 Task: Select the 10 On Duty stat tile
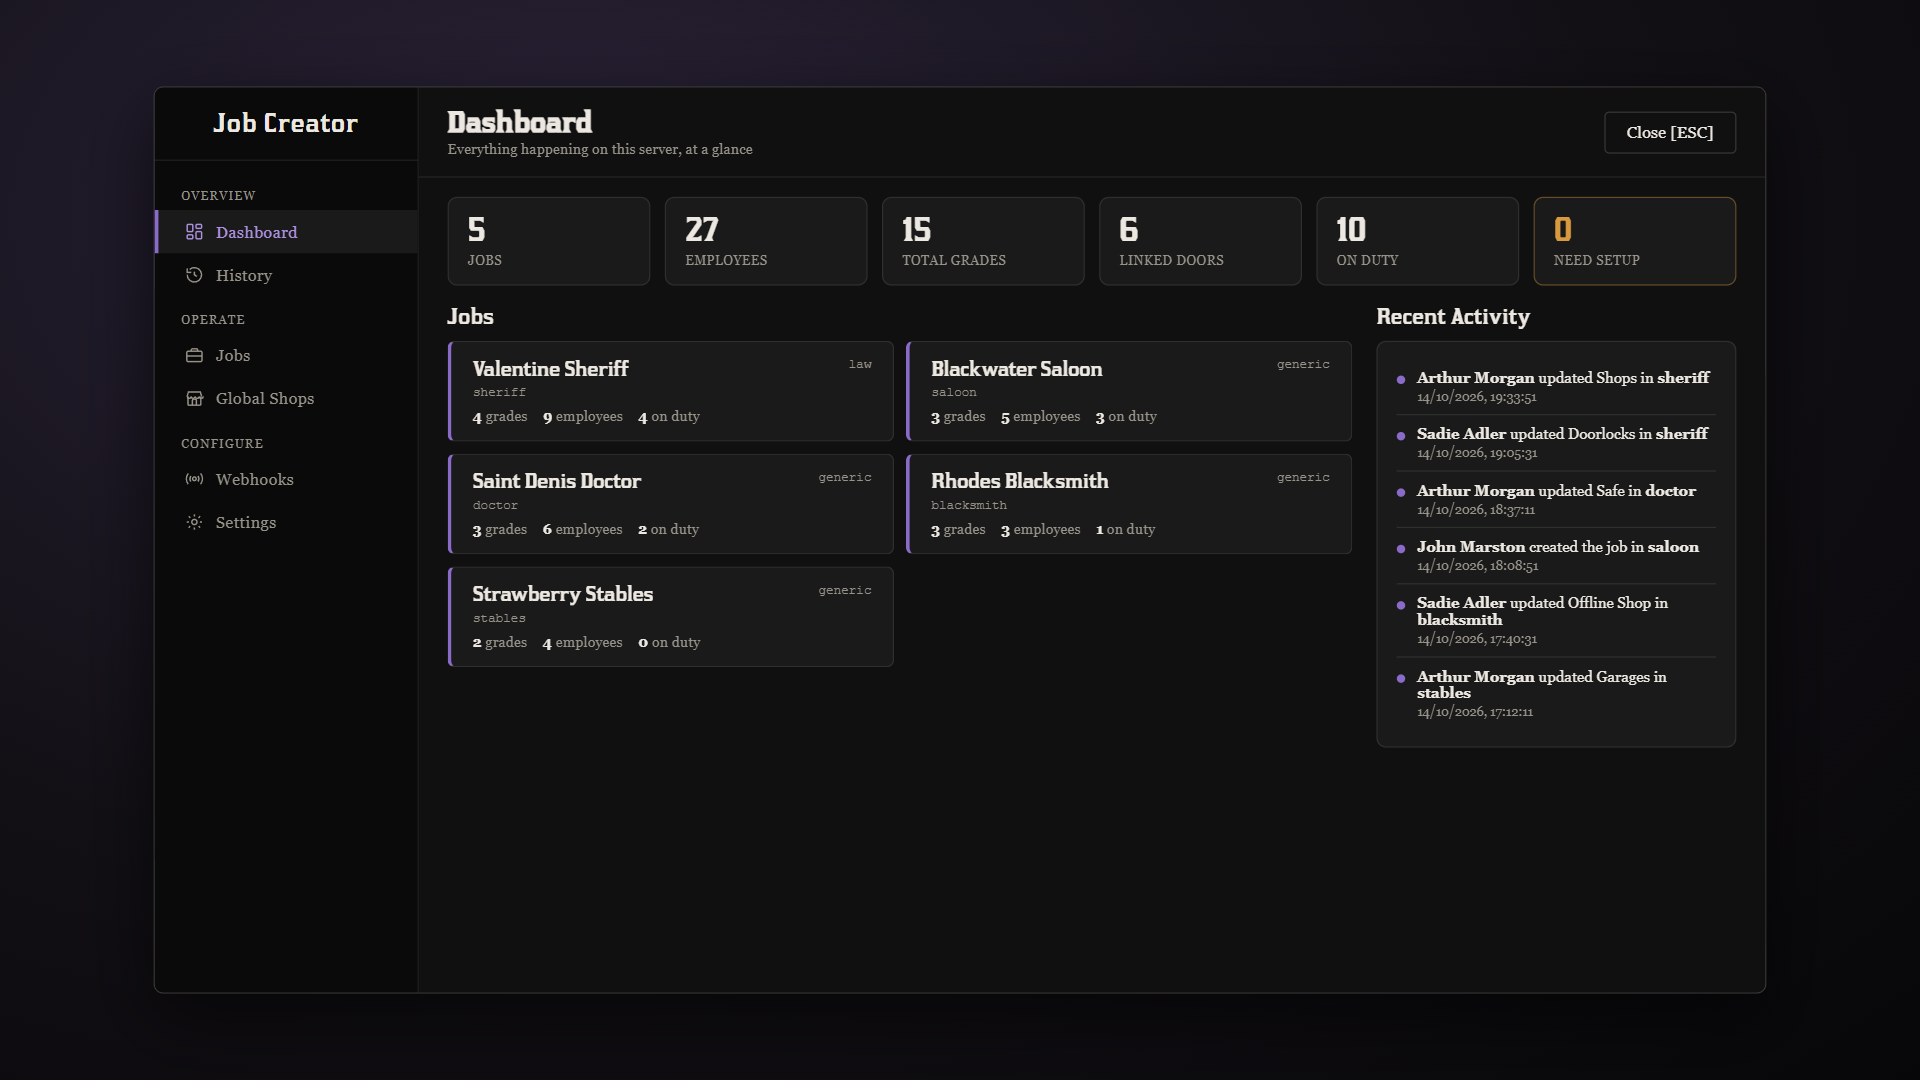(x=1417, y=241)
